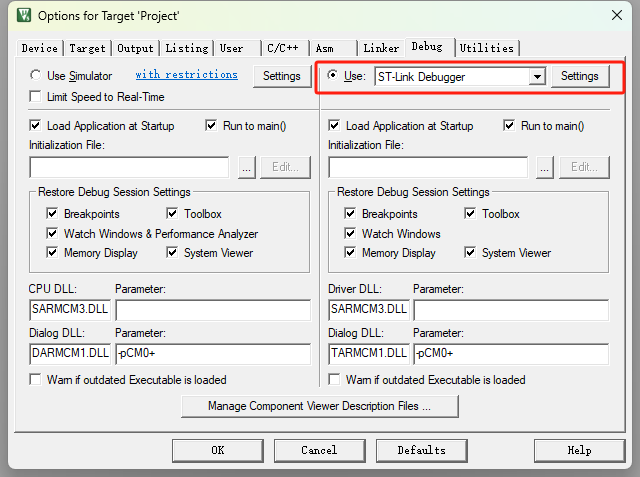Select the Use hardware debugger radio button

pyautogui.click(x=333, y=75)
